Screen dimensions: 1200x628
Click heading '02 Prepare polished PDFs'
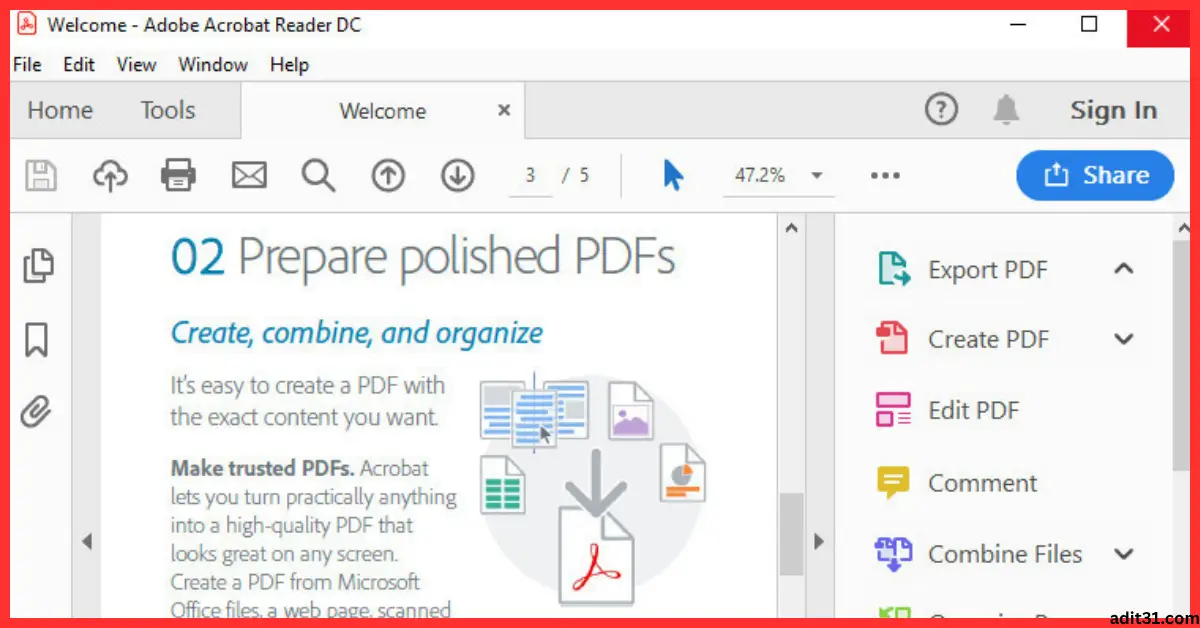point(423,258)
